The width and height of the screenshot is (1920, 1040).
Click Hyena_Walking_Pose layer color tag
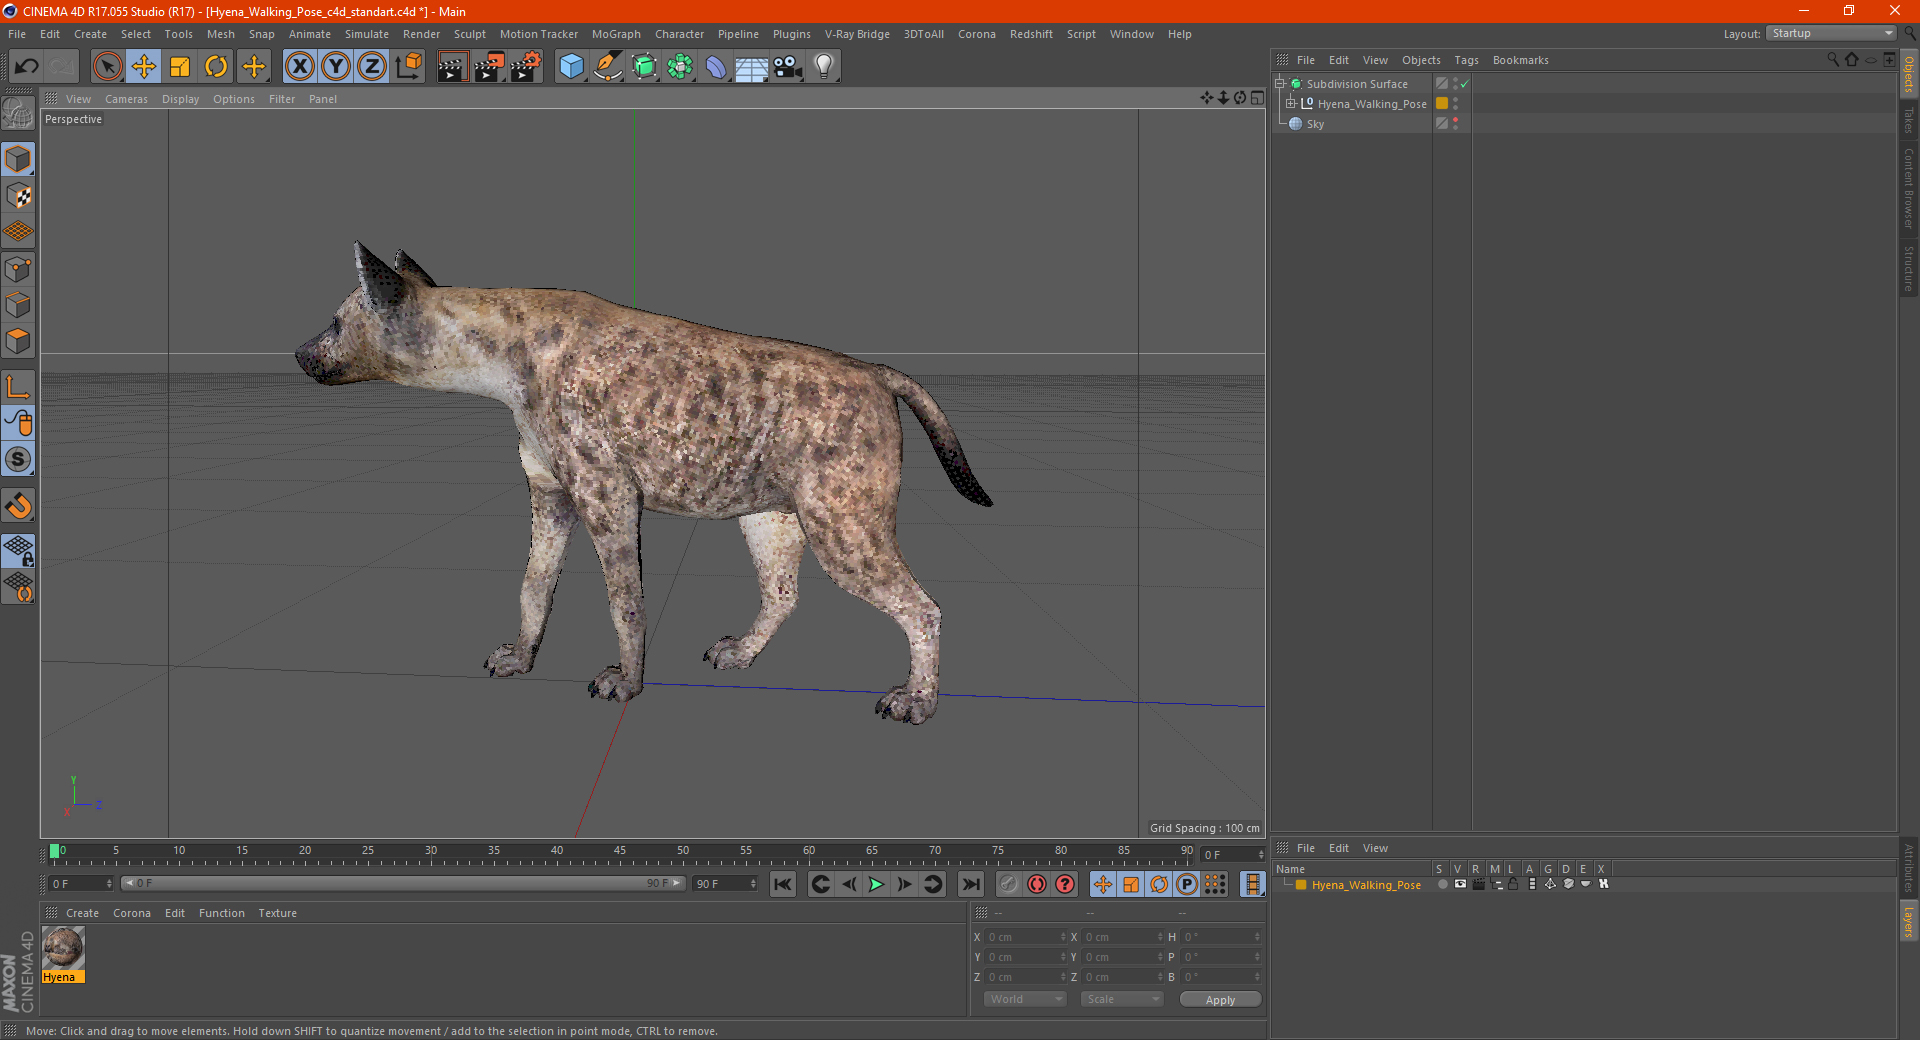pos(1442,103)
